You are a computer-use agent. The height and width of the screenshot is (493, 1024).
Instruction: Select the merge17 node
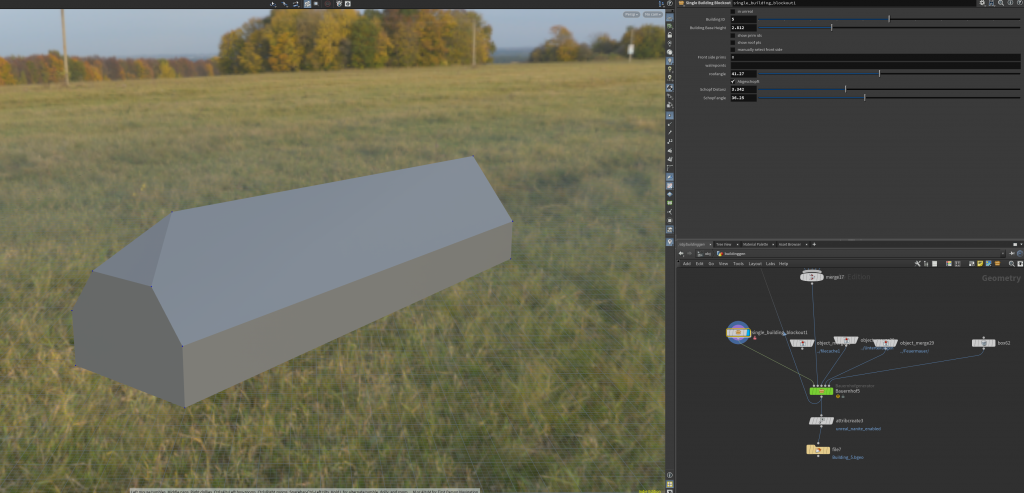(810, 277)
